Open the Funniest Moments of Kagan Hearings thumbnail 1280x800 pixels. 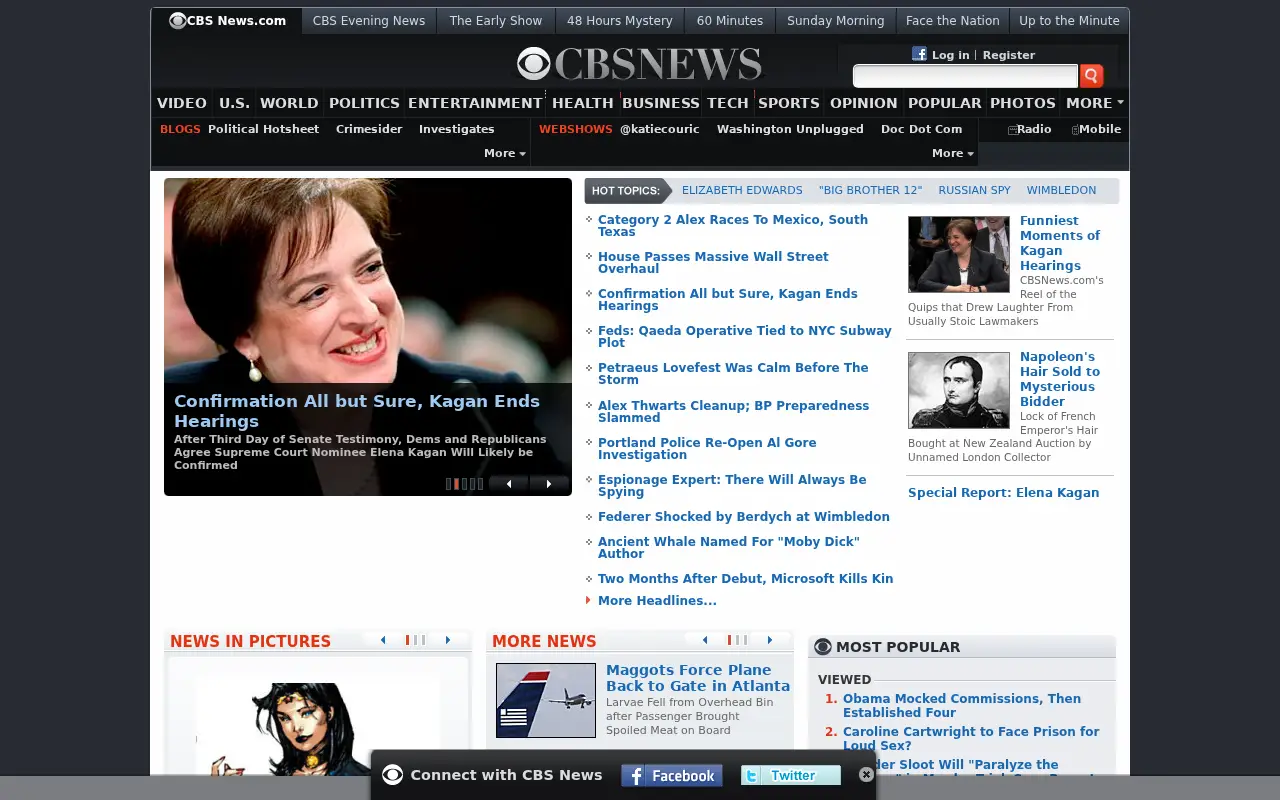click(x=959, y=254)
